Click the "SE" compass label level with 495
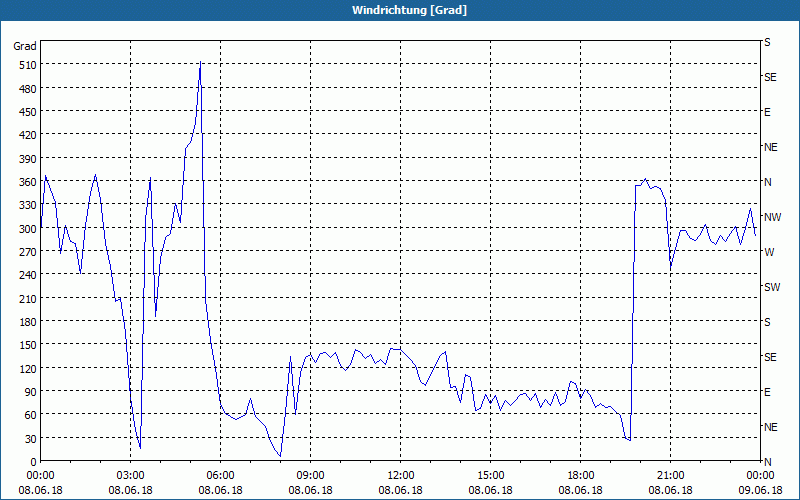Viewport: 800px width, 500px height. click(770, 77)
